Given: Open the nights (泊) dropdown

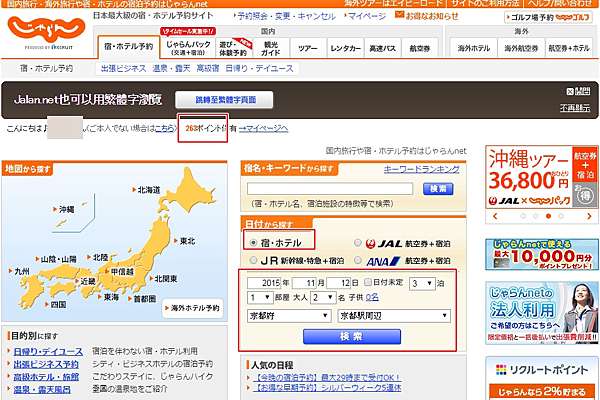Looking at the screenshot, I should point(422,284).
